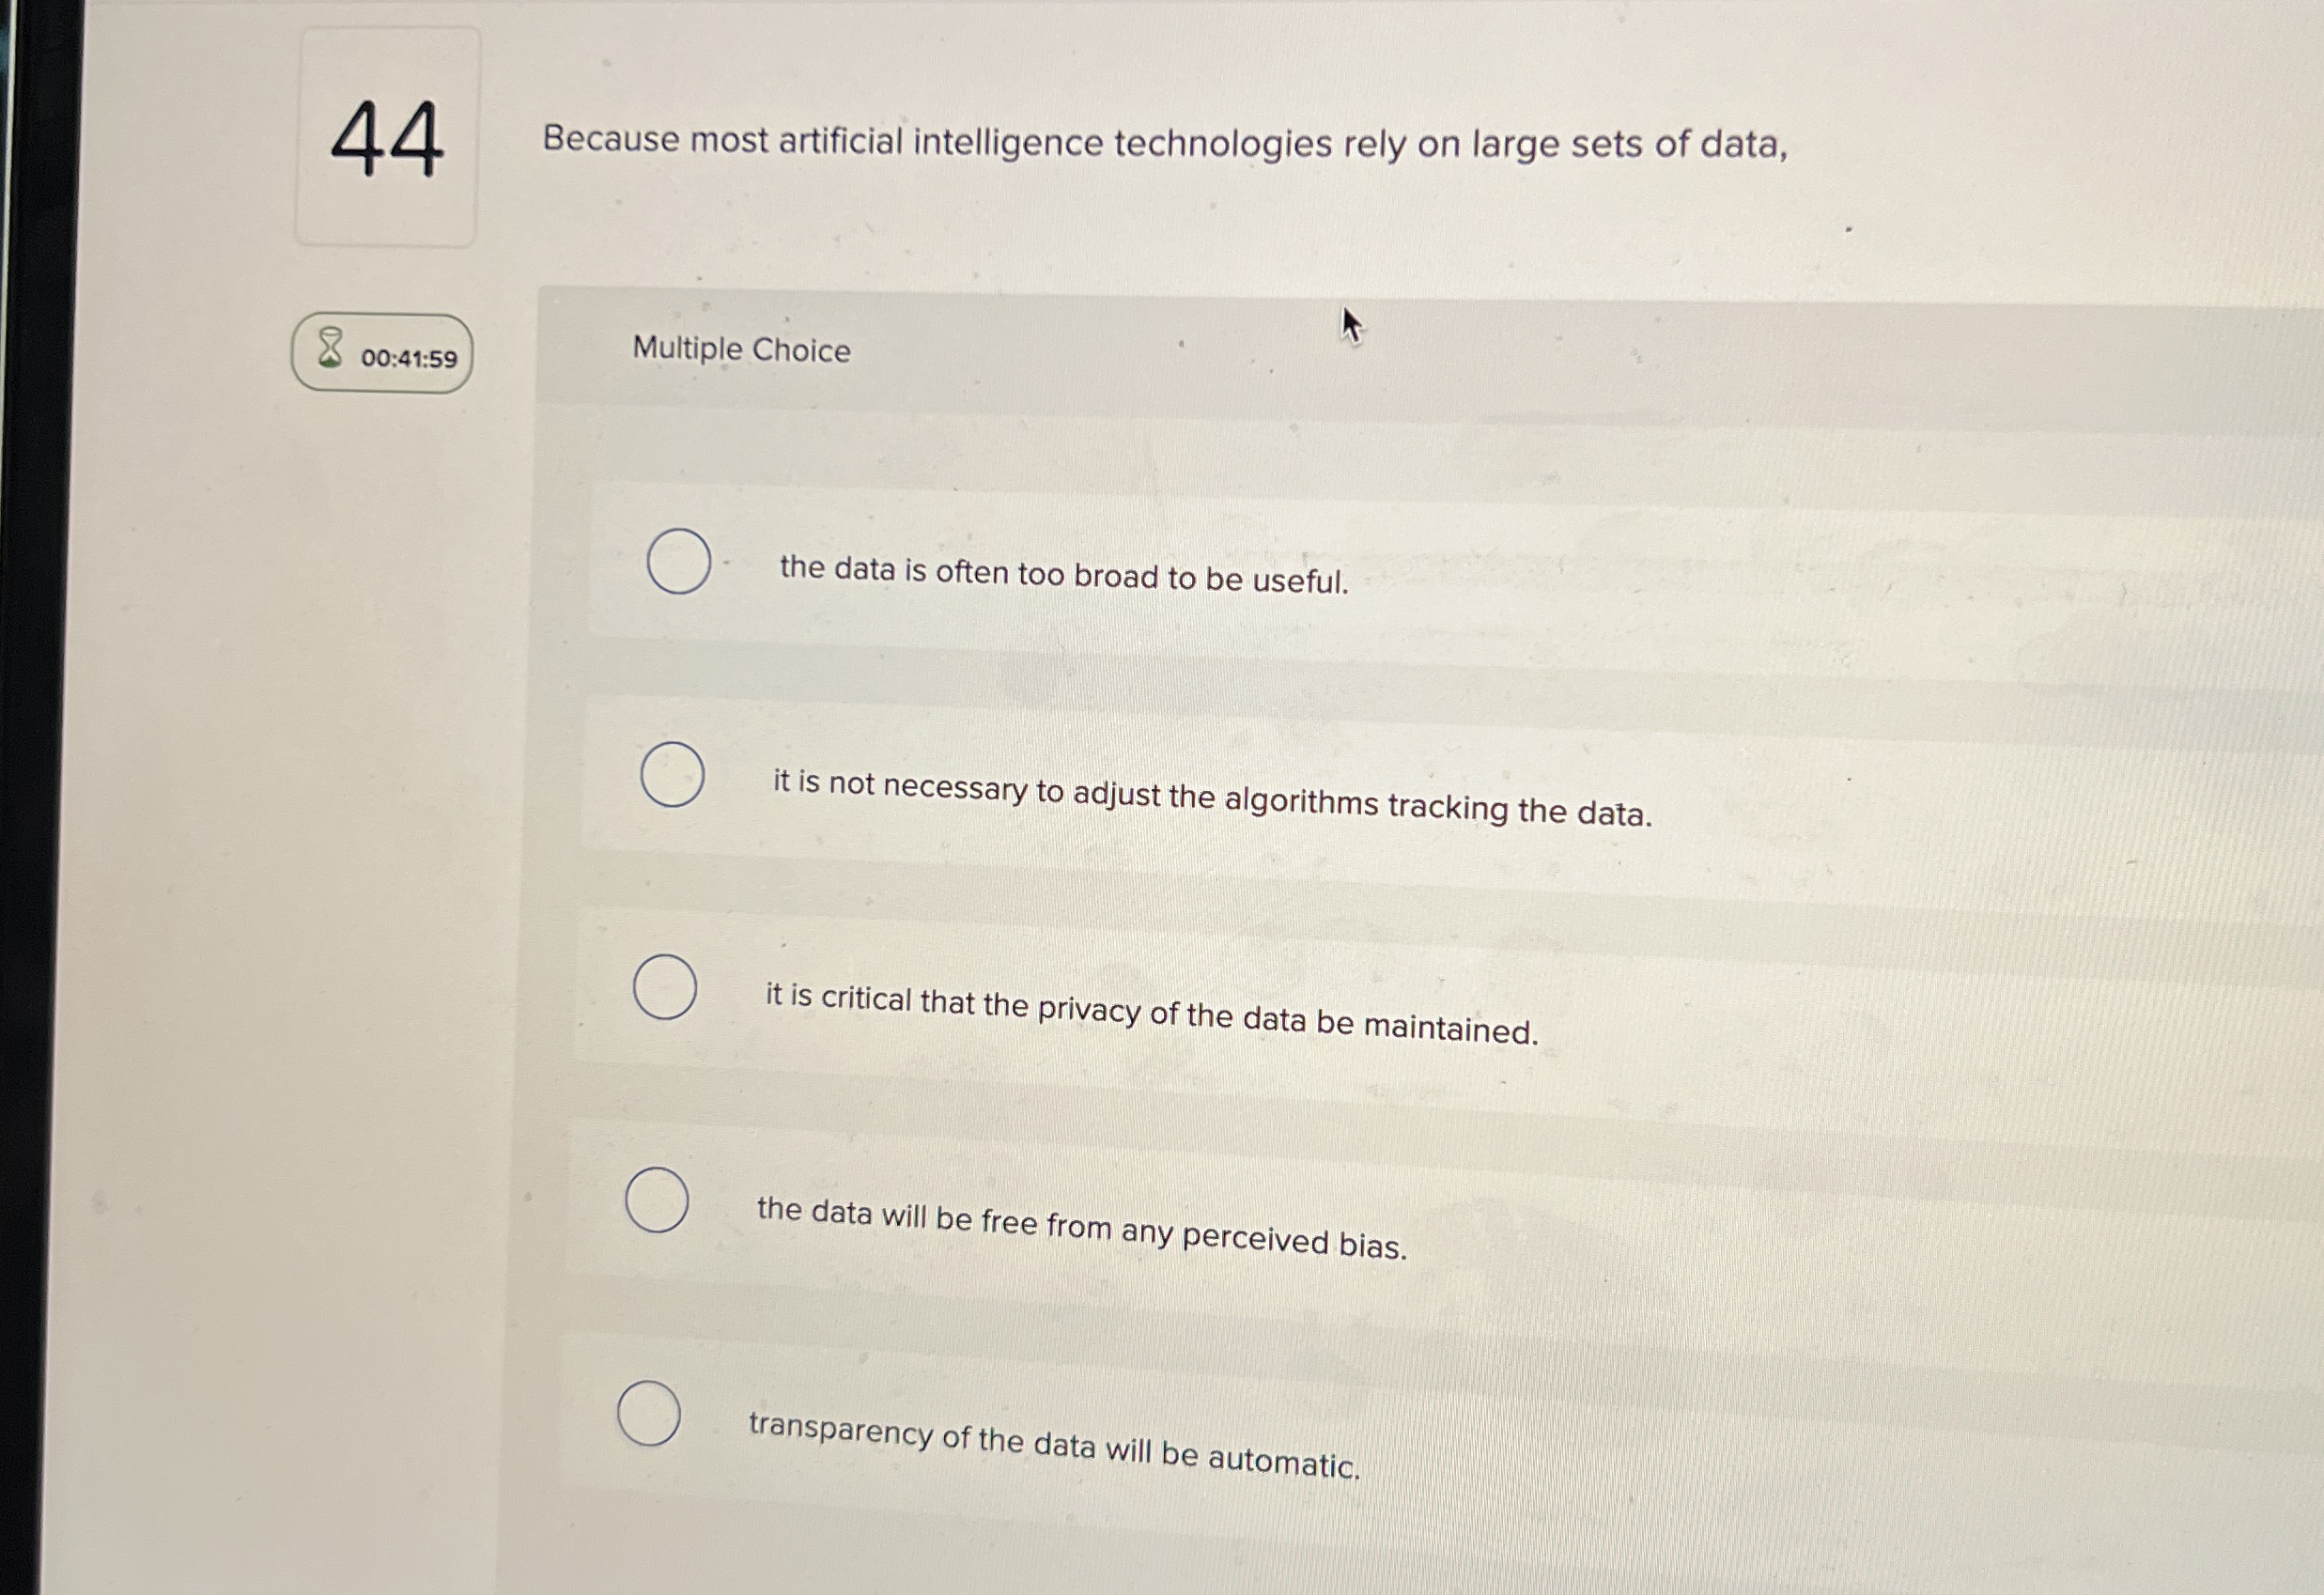
Task: Choose answer "the data will be free from bias"
Action: [1082, 1215]
